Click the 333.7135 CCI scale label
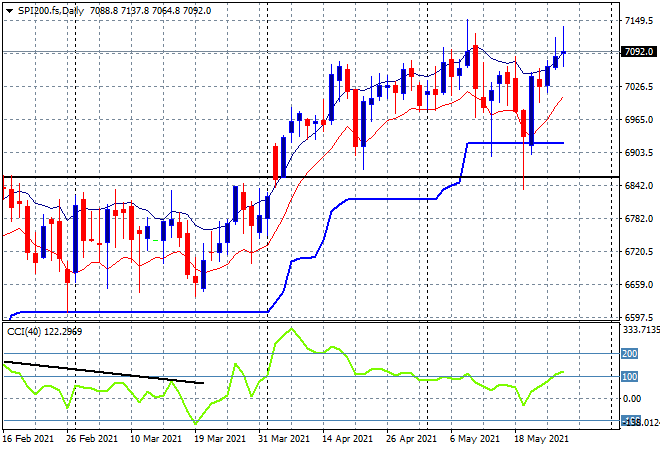Viewport: 660px width, 450px height. click(641, 330)
